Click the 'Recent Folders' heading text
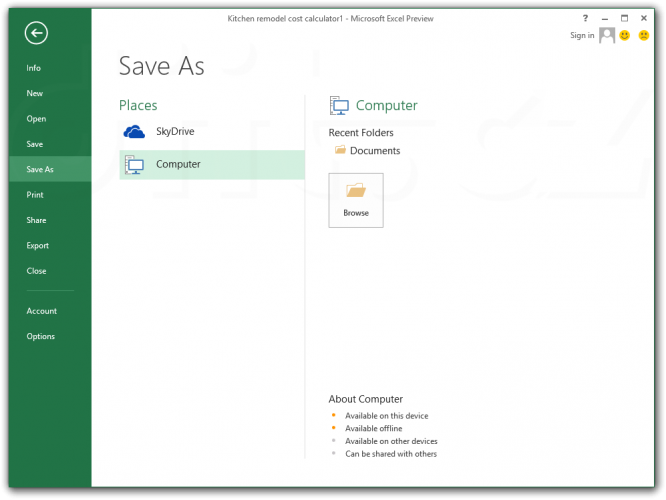 point(361,133)
